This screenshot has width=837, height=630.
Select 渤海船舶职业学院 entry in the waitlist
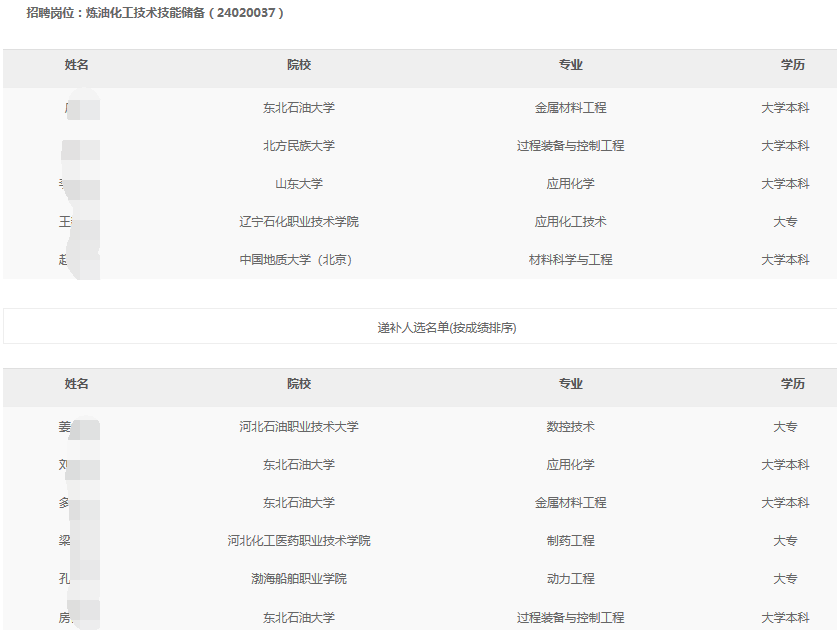(x=297, y=578)
